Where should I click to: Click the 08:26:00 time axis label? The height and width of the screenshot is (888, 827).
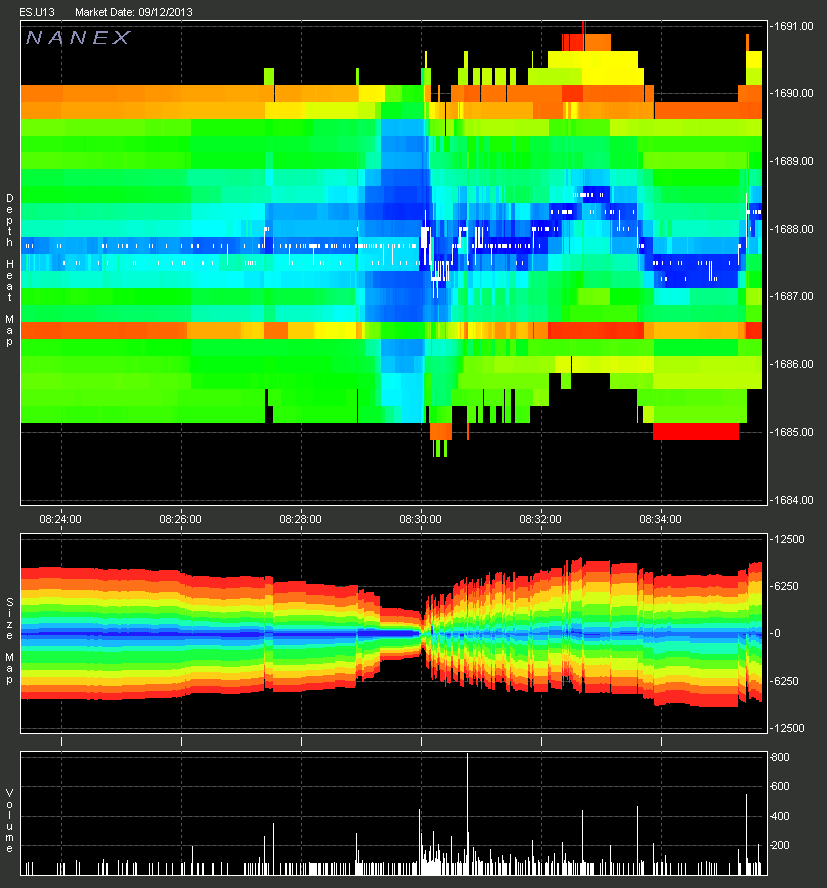pyautogui.click(x=181, y=519)
